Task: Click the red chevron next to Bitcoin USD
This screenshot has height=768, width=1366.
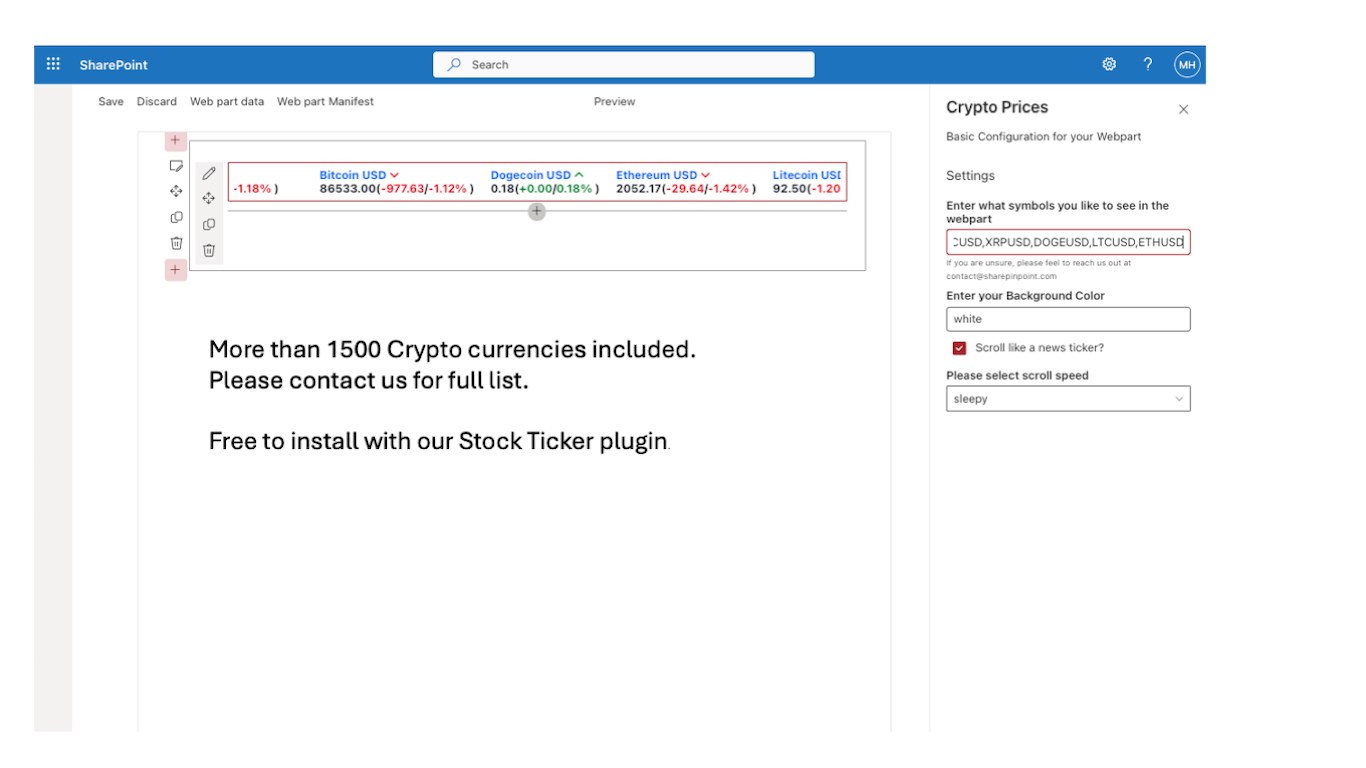Action: (394, 175)
